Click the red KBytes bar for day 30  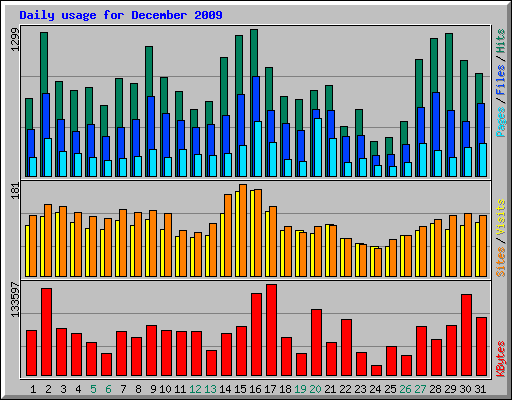(x=466, y=335)
